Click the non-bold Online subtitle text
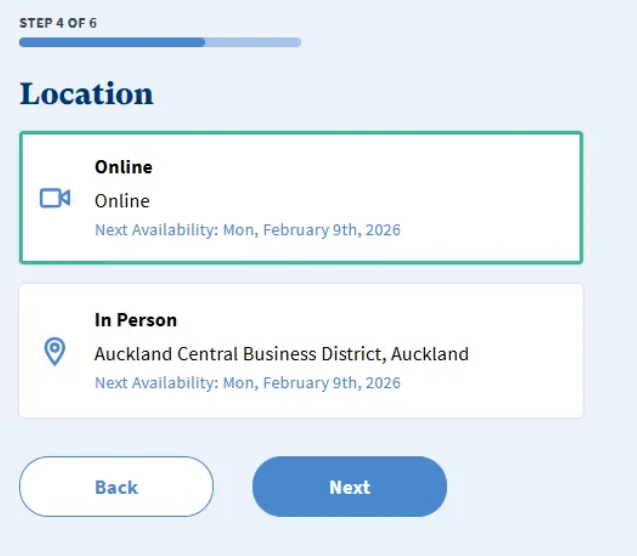Image resolution: width=637 pixels, height=556 pixels. click(x=122, y=201)
